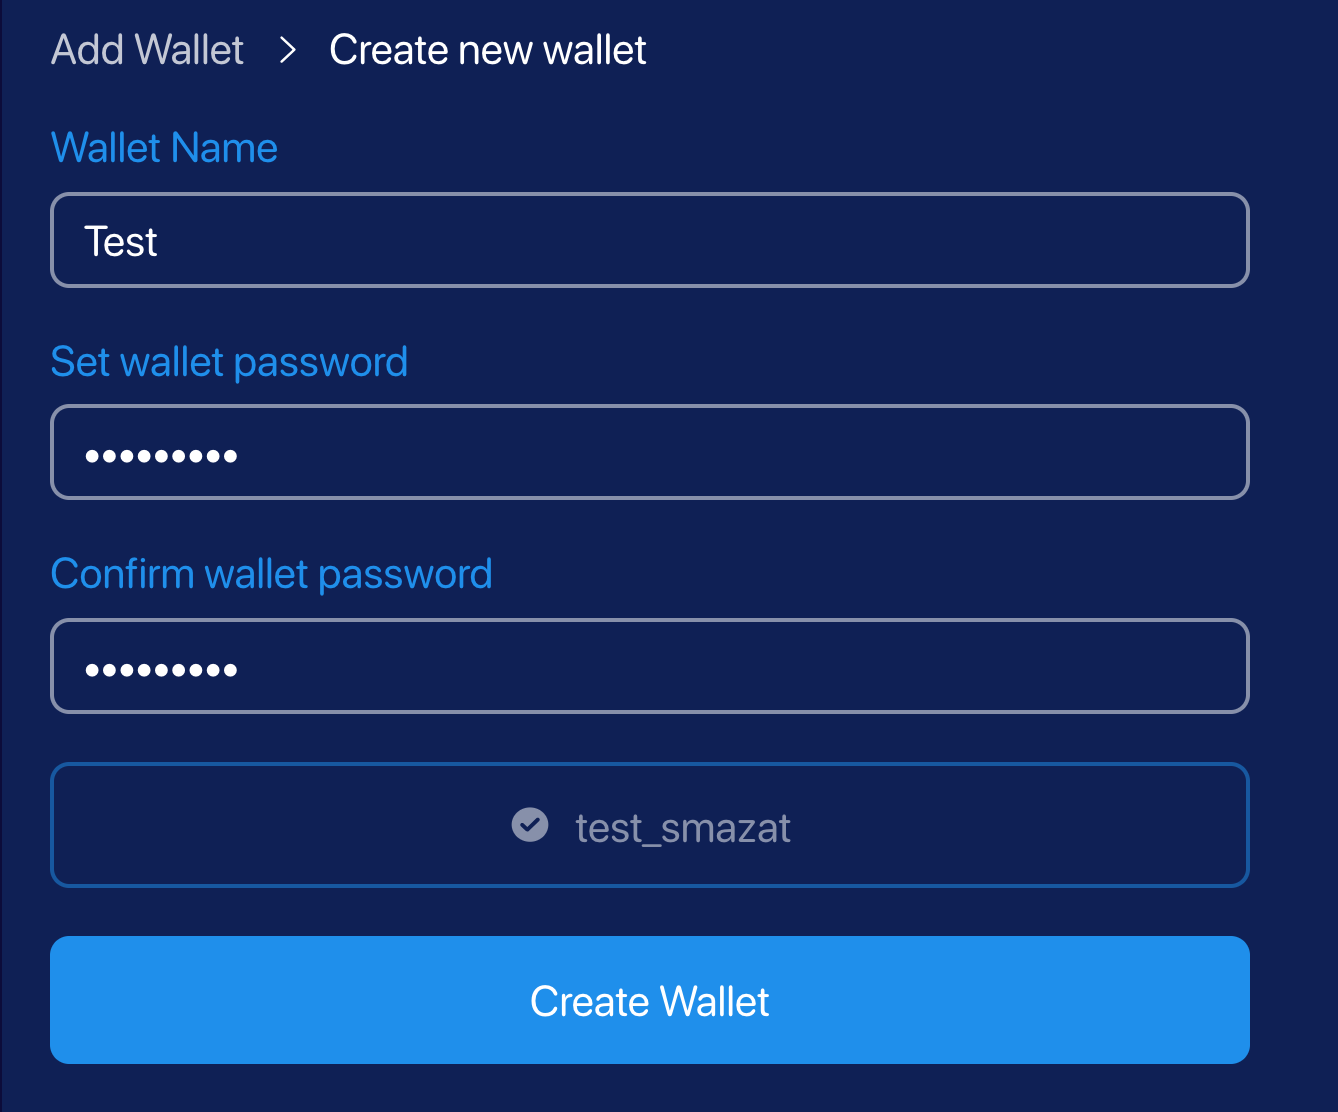Focus the Confirm wallet password field
This screenshot has width=1338, height=1112.
click(650, 666)
